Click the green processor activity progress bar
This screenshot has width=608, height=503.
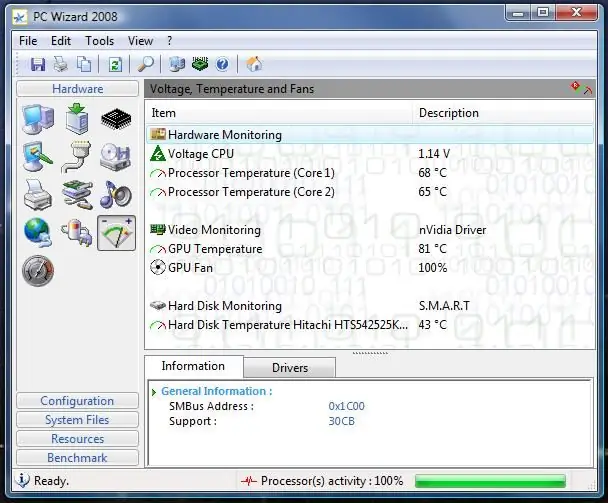coord(490,481)
